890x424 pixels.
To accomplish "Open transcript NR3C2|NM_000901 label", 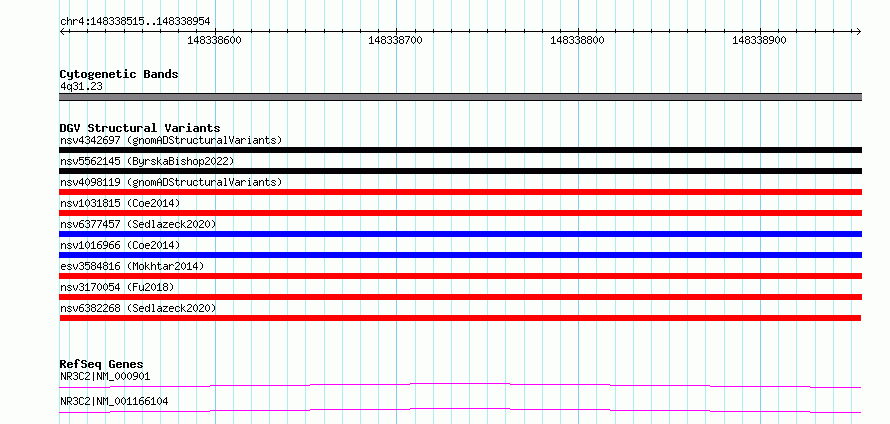I will tap(105, 376).
